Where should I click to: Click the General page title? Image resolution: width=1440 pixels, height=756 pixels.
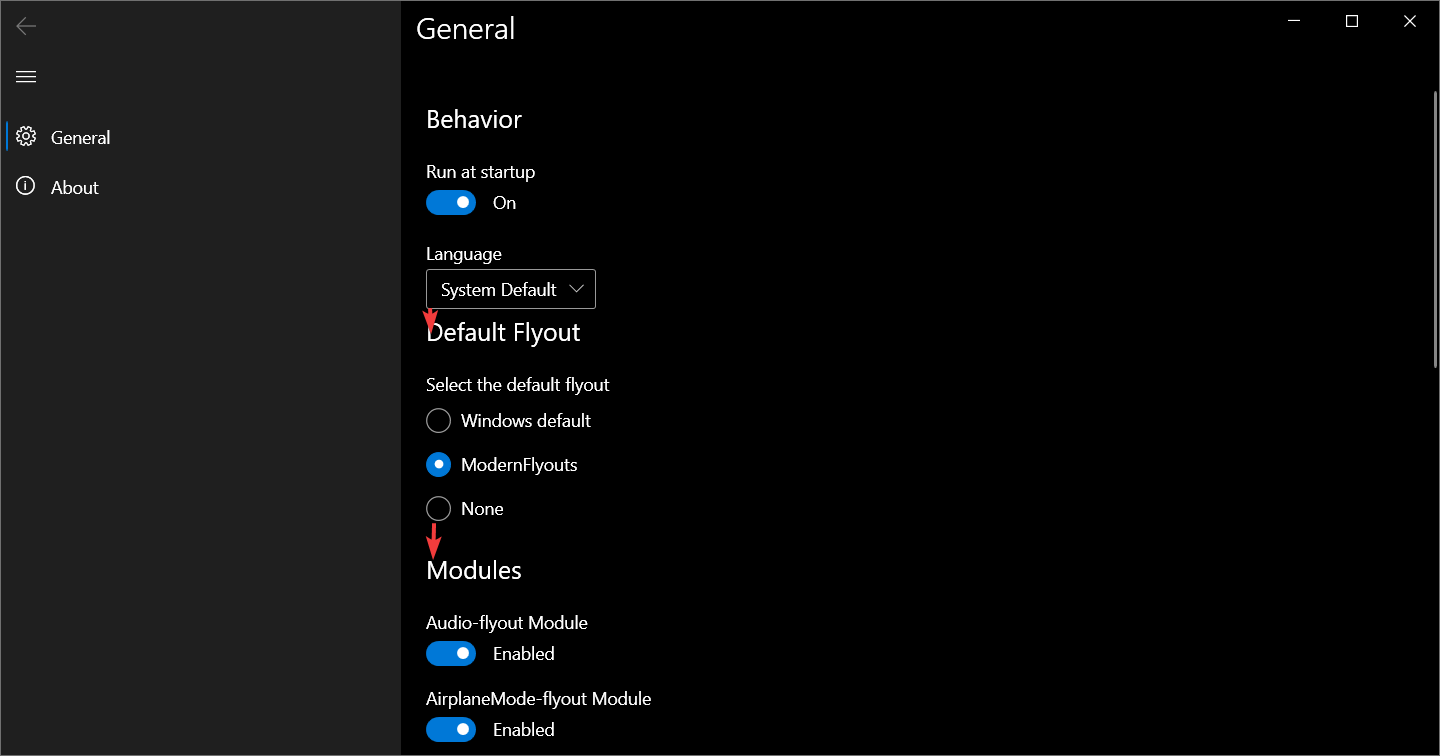pyautogui.click(x=466, y=29)
